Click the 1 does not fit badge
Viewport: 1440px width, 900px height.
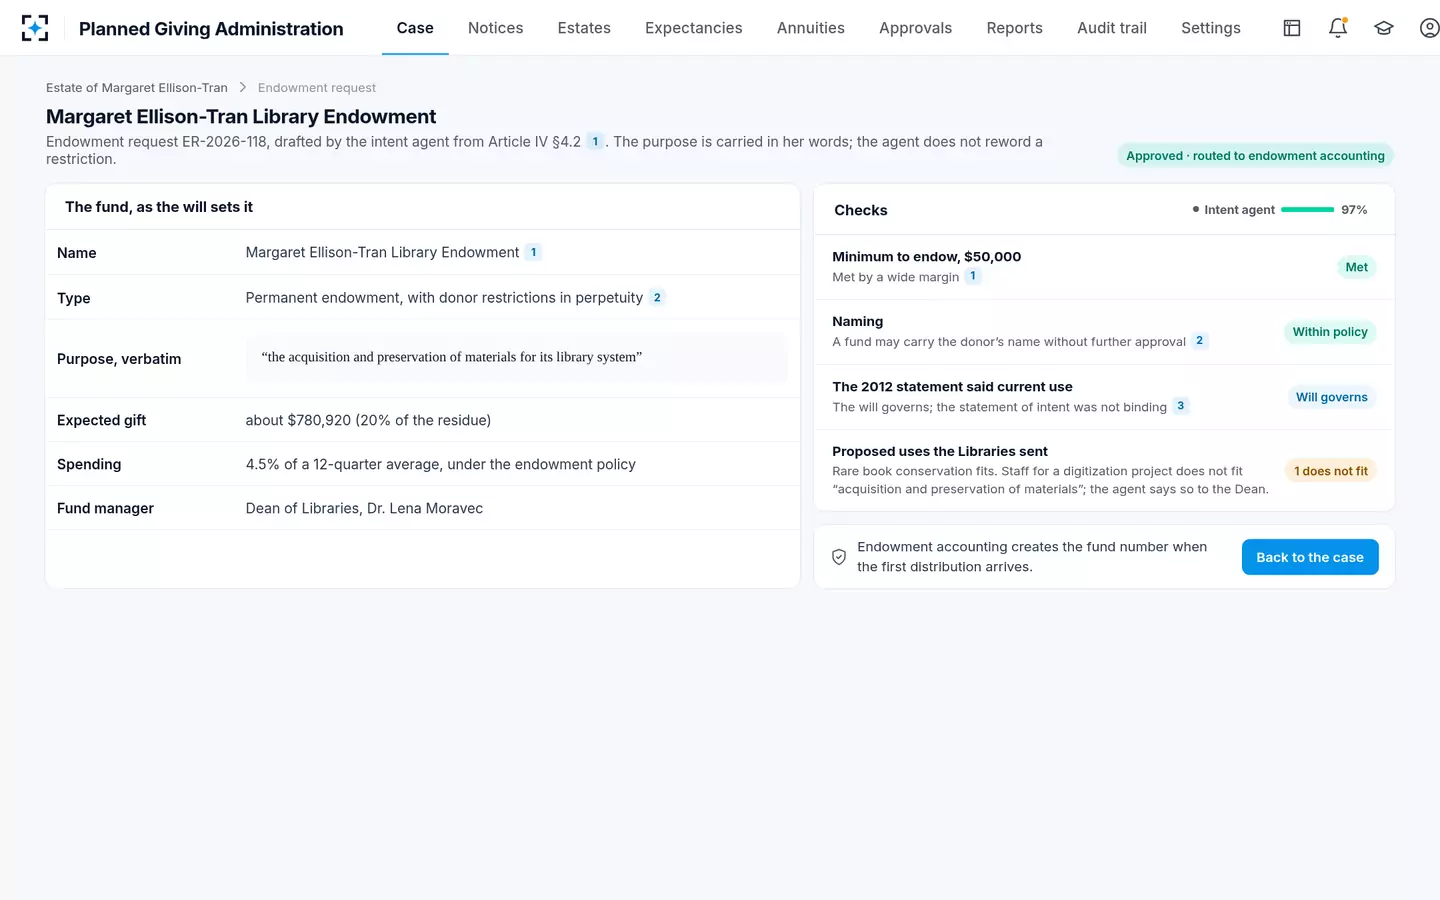tap(1330, 471)
